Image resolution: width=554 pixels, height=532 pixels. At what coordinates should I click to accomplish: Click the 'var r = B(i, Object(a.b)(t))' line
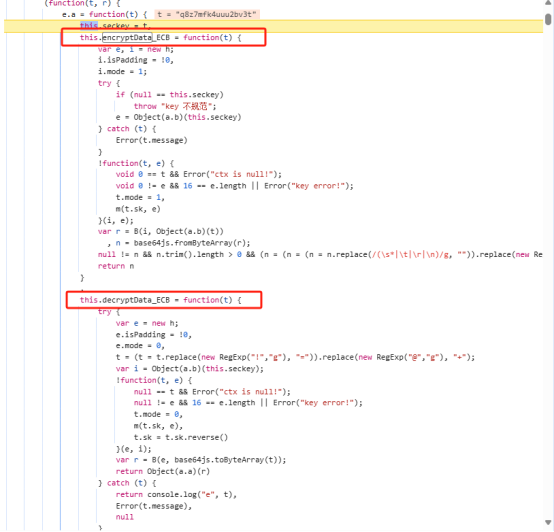coord(161,232)
